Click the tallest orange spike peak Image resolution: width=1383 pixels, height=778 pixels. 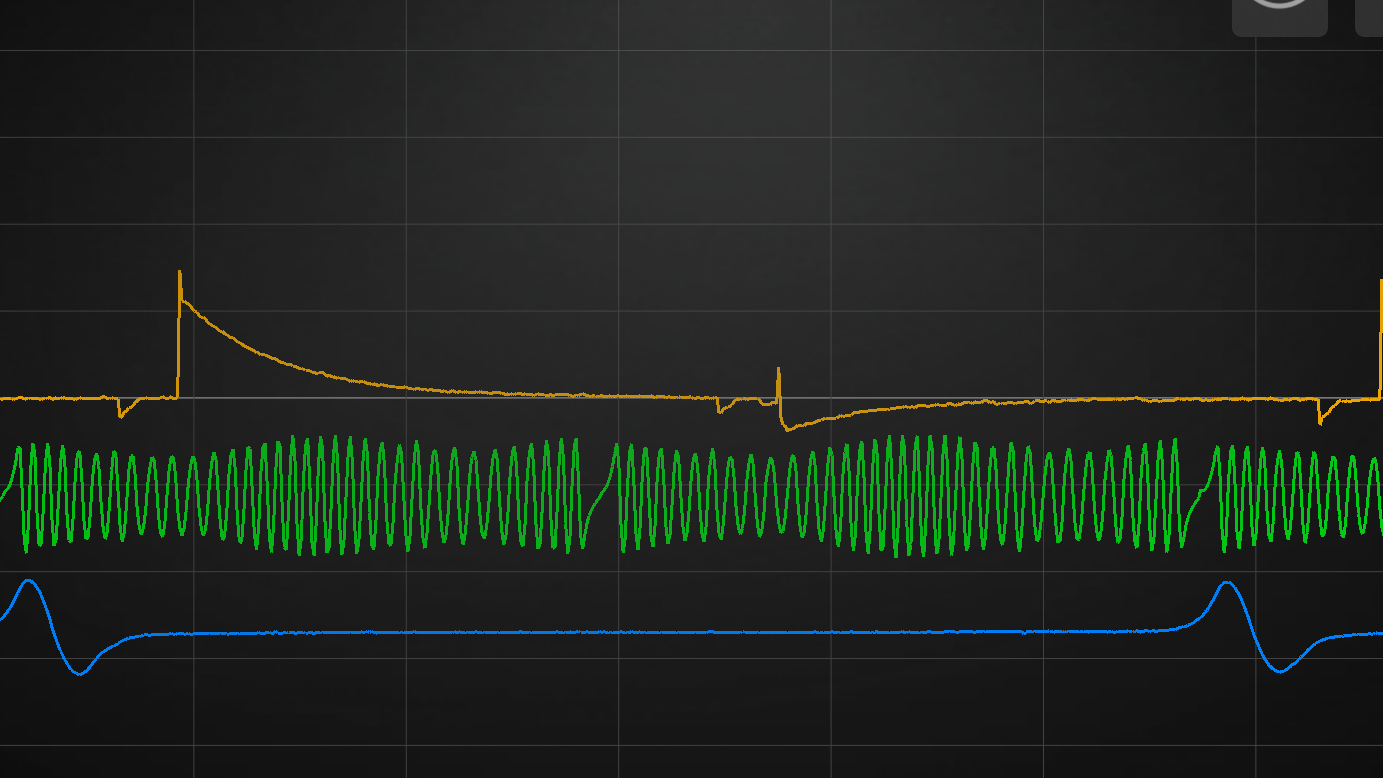pyautogui.click(x=180, y=273)
